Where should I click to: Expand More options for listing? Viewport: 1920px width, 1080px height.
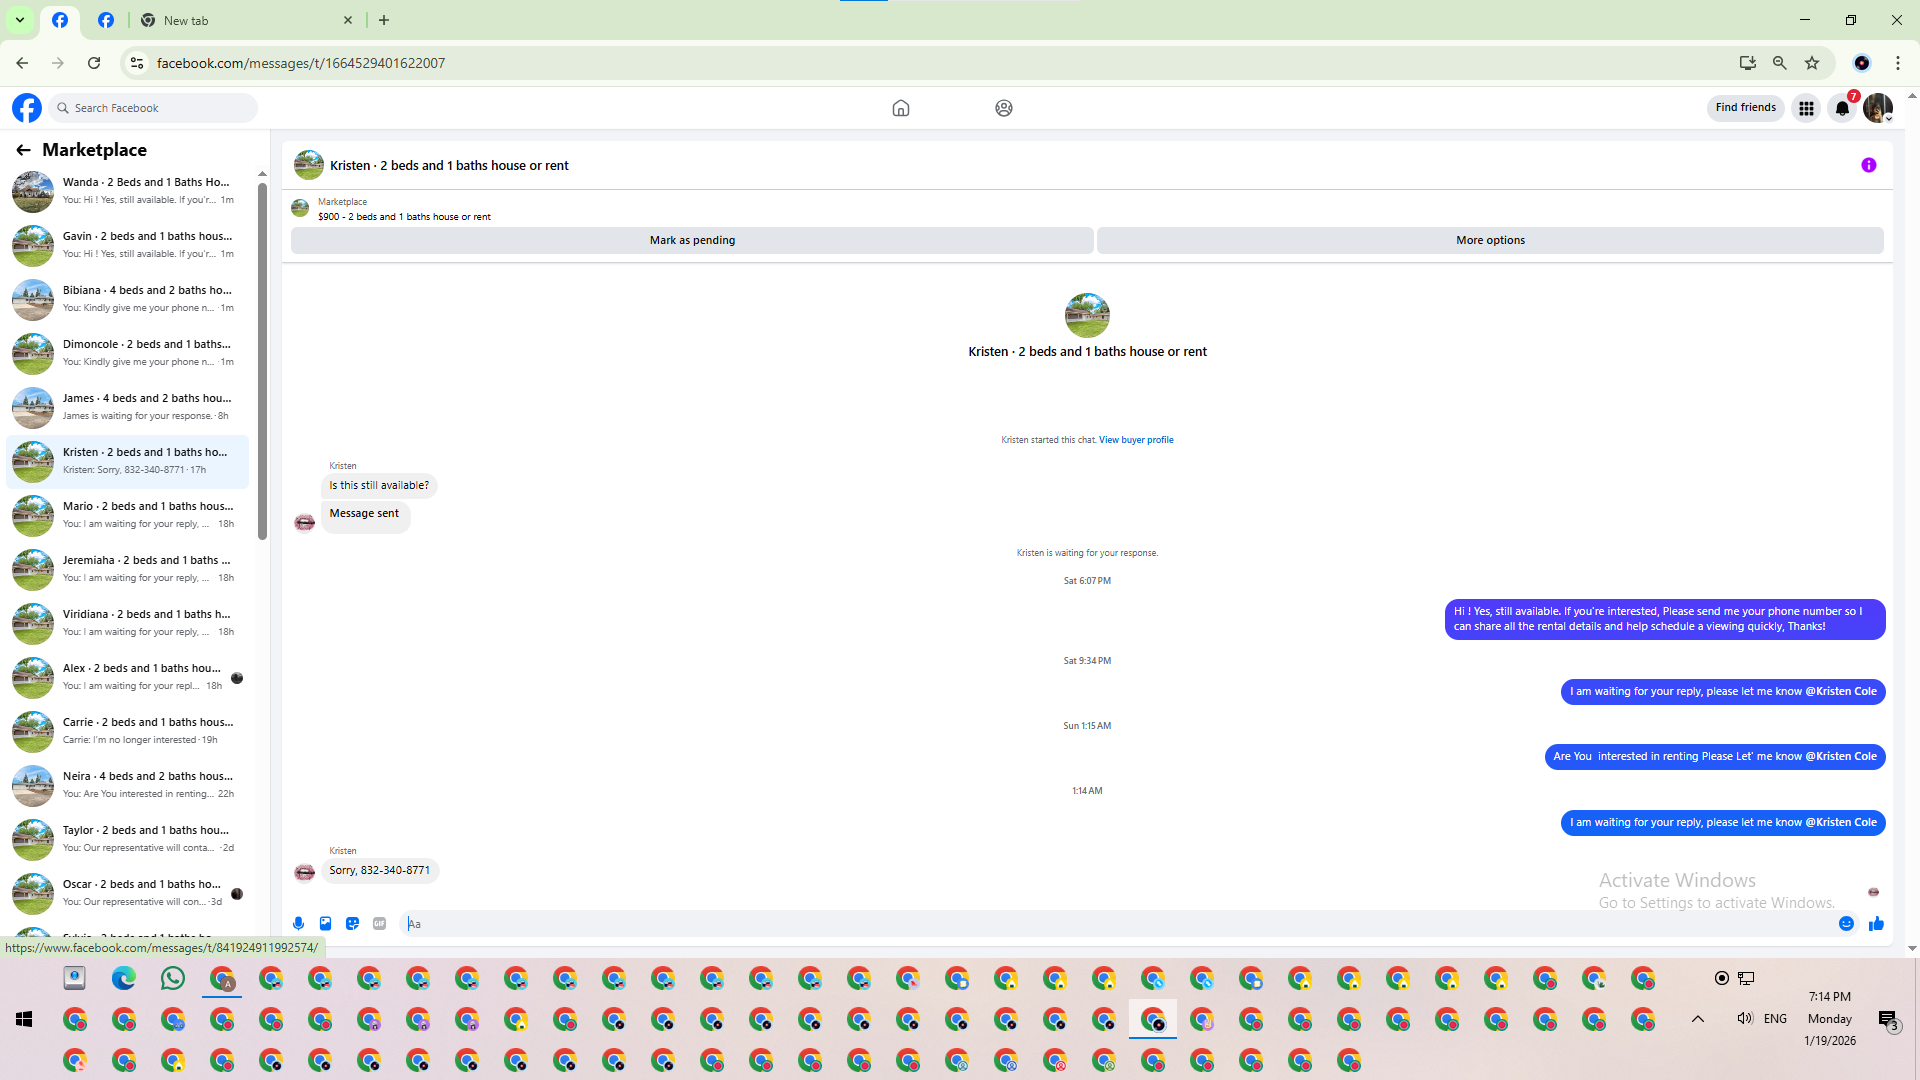tap(1489, 240)
